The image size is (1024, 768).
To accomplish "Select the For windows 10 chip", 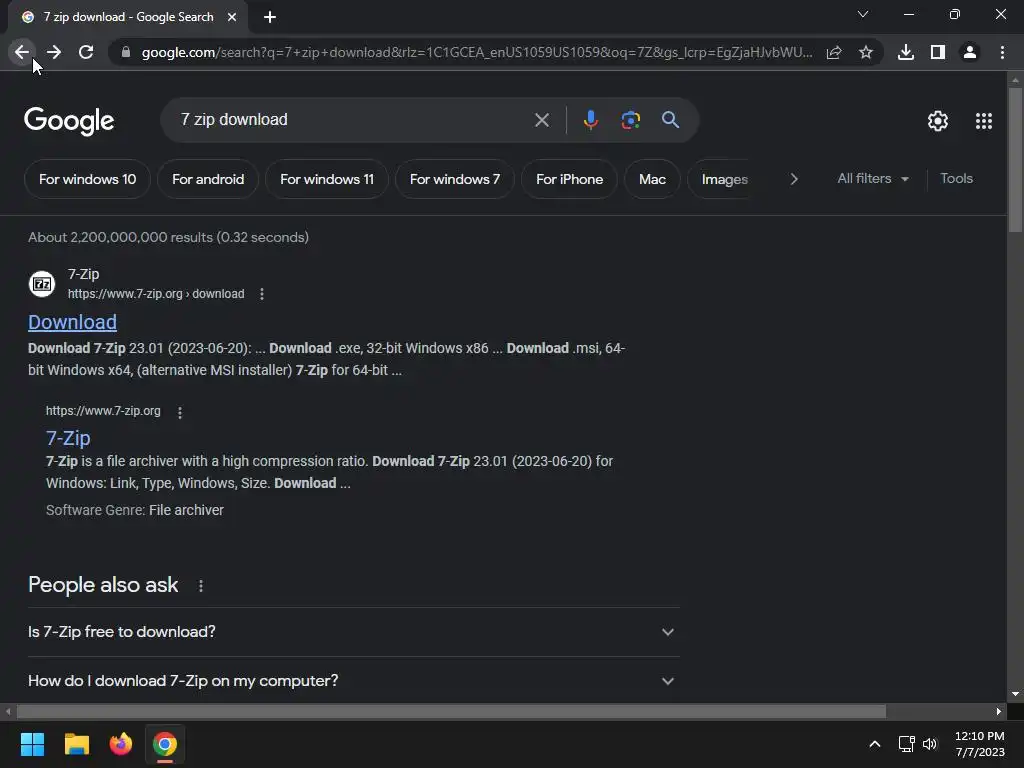I will pos(88,179).
